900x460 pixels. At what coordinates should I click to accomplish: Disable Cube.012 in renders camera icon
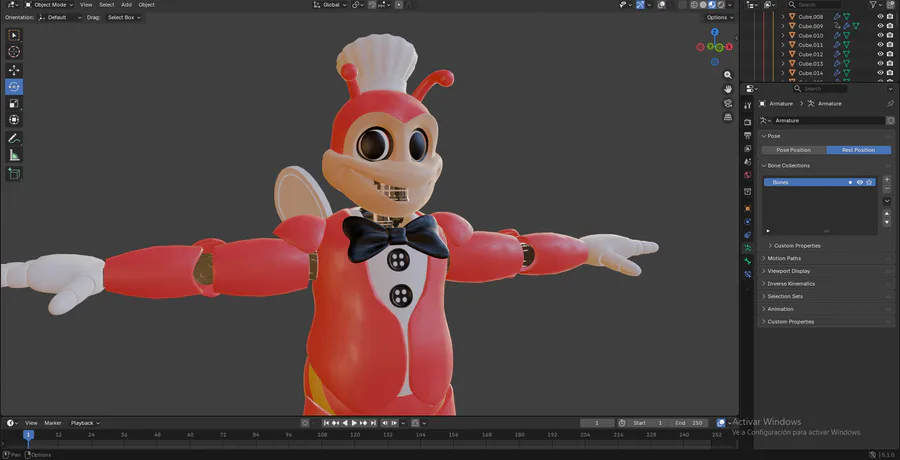click(x=890, y=54)
